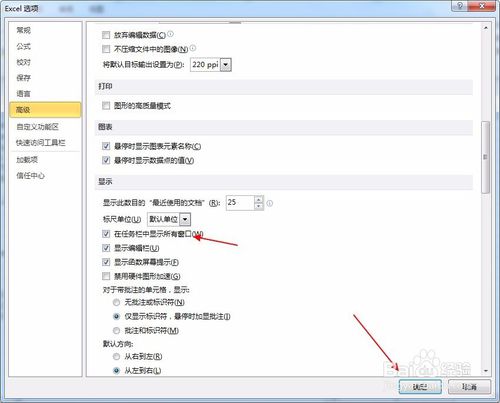
Task: Open the 校对 category
Action: [24, 62]
